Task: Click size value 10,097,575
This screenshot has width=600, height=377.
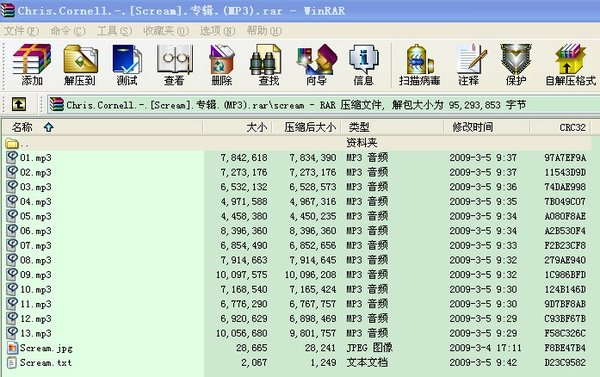Action: click(x=241, y=274)
